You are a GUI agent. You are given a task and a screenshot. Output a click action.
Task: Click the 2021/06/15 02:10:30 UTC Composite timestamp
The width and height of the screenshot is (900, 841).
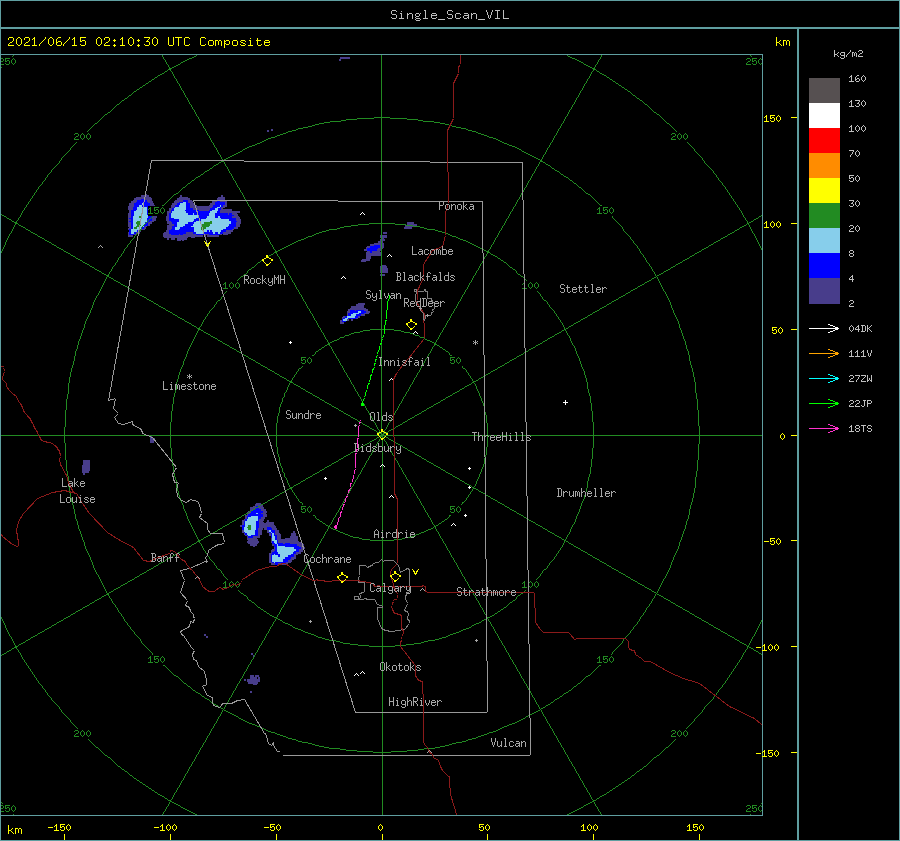tap(138, 42)
